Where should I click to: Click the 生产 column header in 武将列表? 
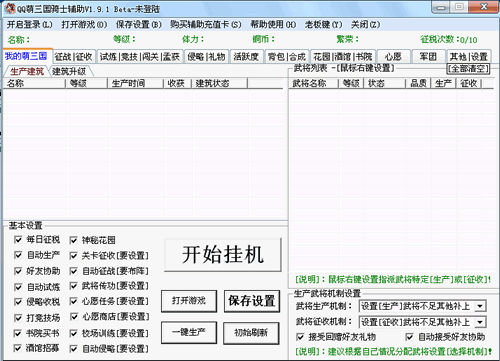tap(444, 83)
